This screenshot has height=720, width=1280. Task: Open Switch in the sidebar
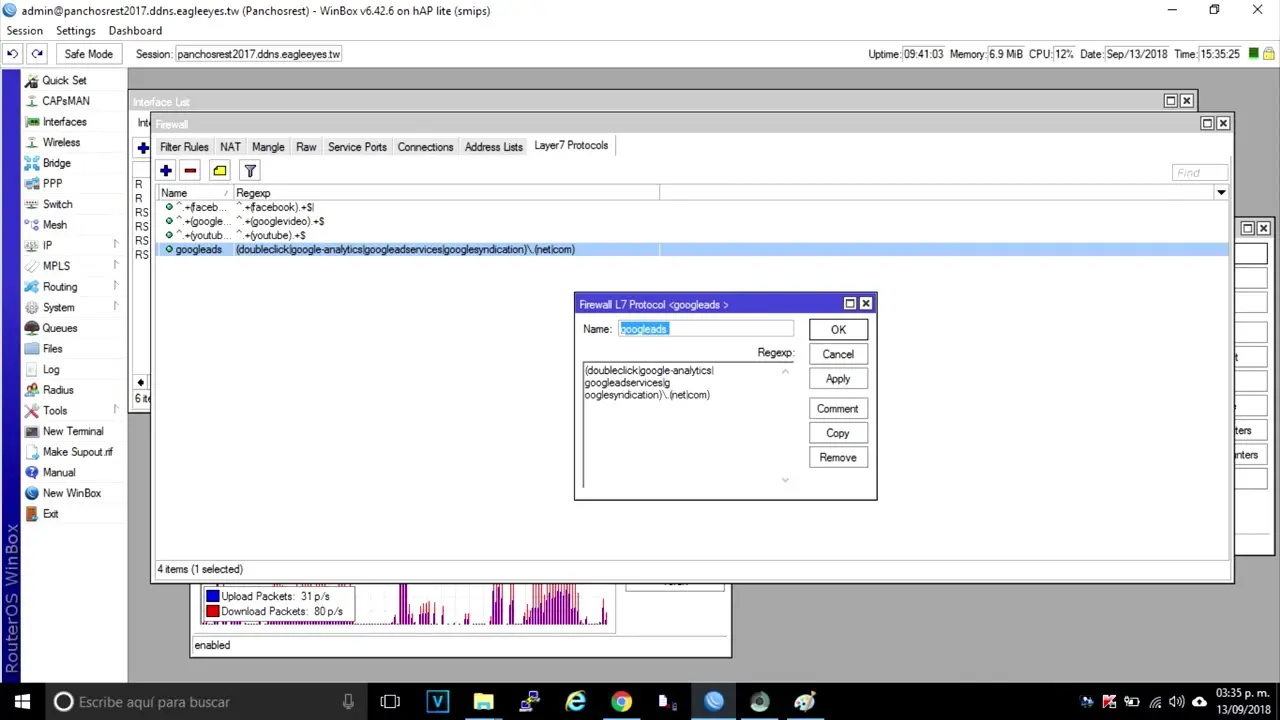click(57, 204)
